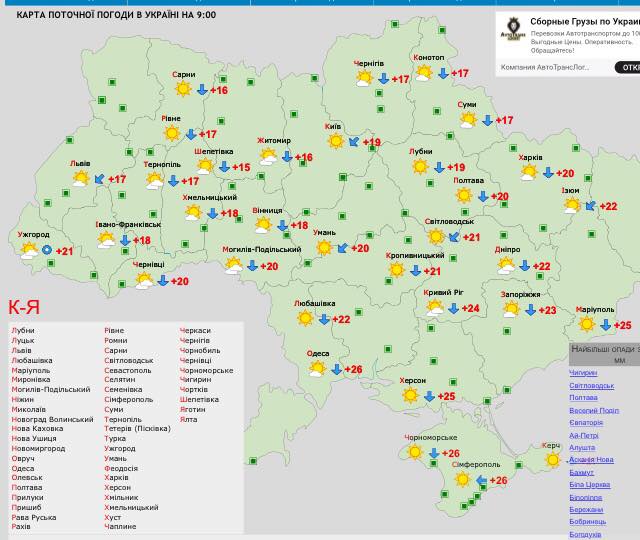Click the partly cloudy icon at Львів
The height and width of the screenshot is (540, 640).
coord(81,179)
